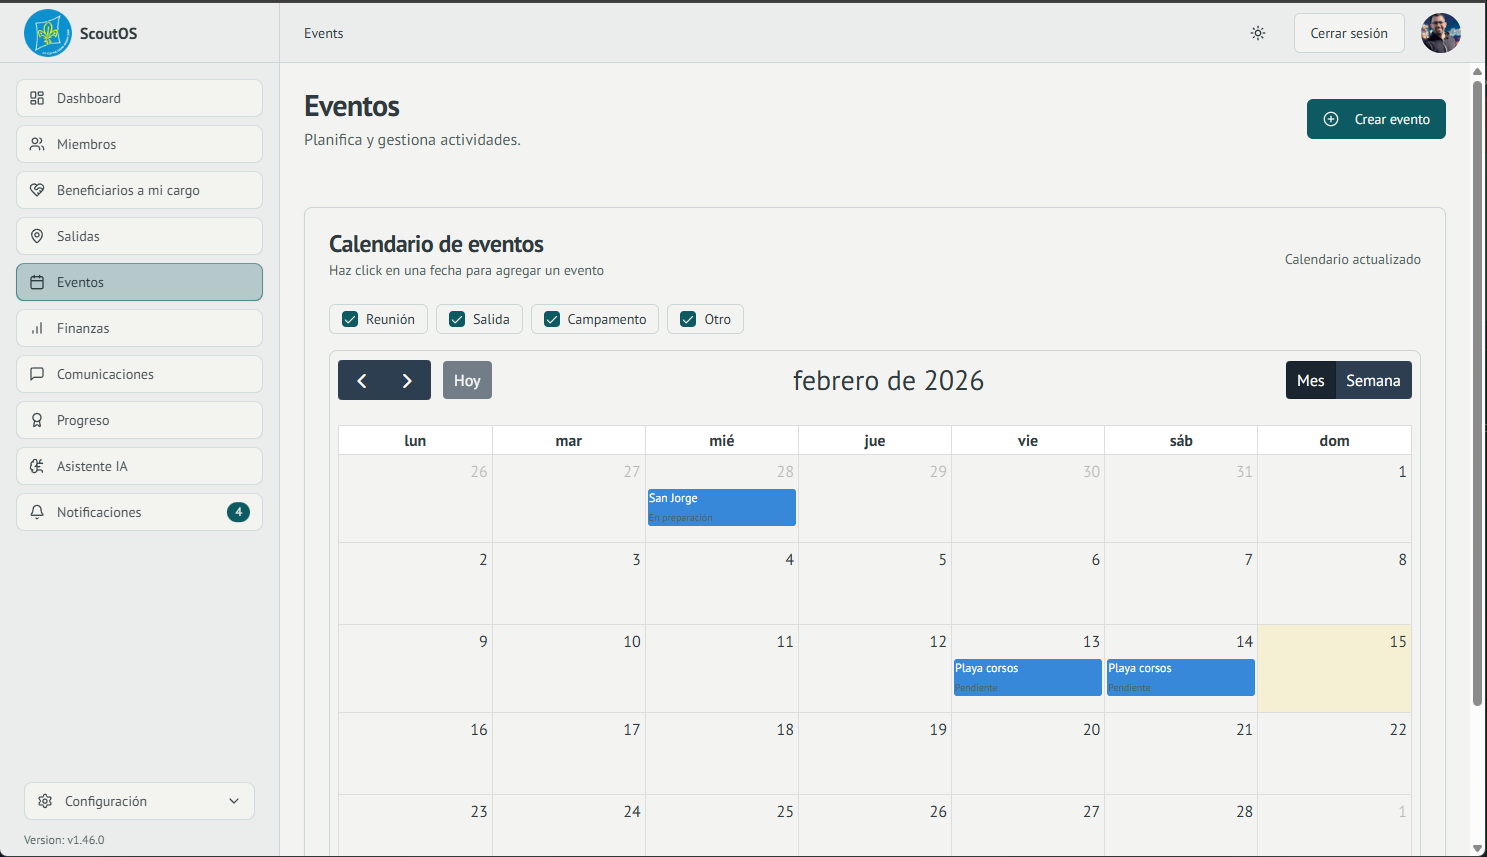Open the Dashboard section icon

click(x=37, y=98)
